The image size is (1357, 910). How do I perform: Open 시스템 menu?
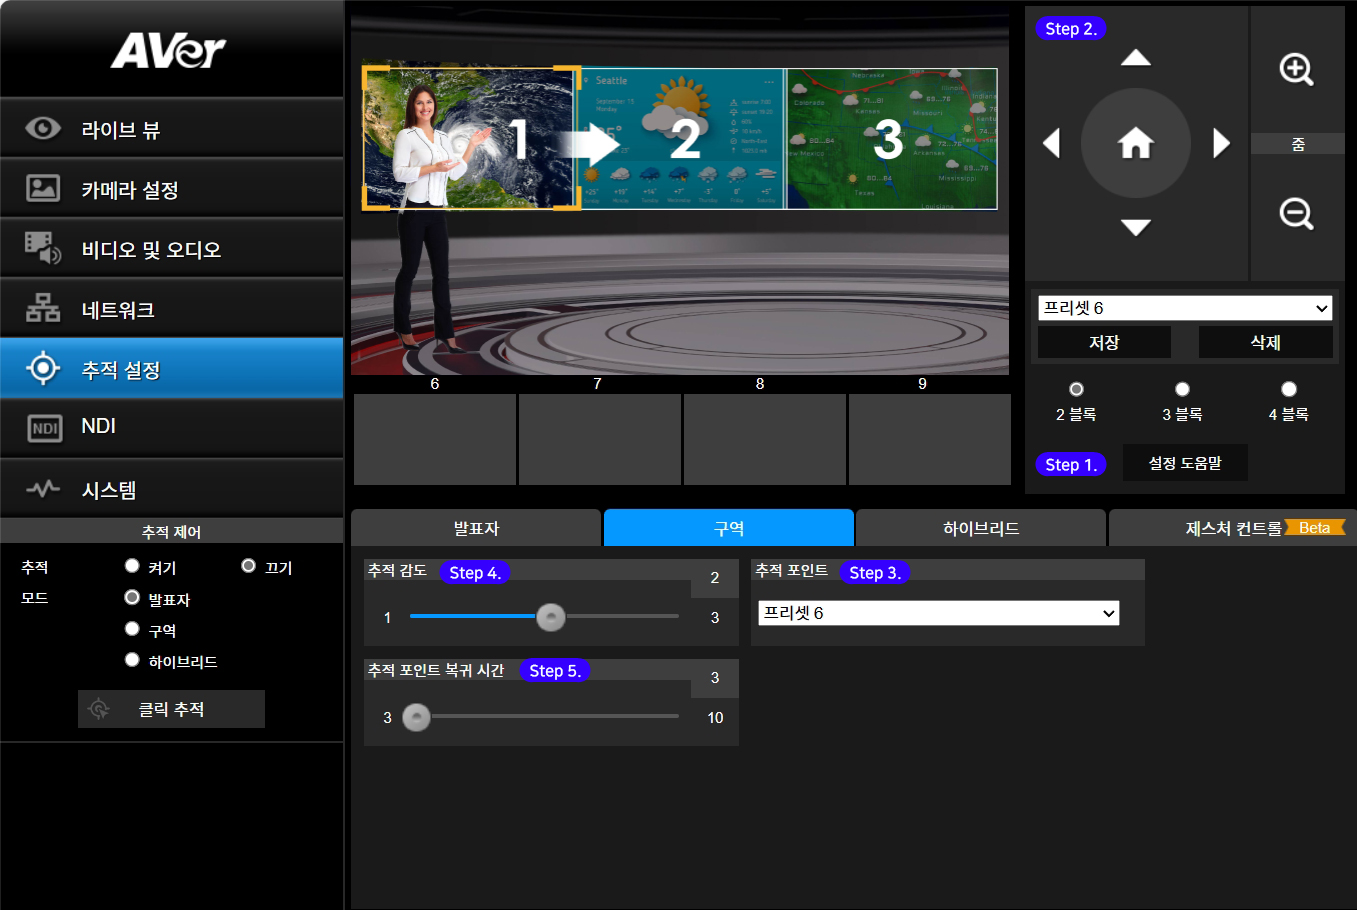172,489
